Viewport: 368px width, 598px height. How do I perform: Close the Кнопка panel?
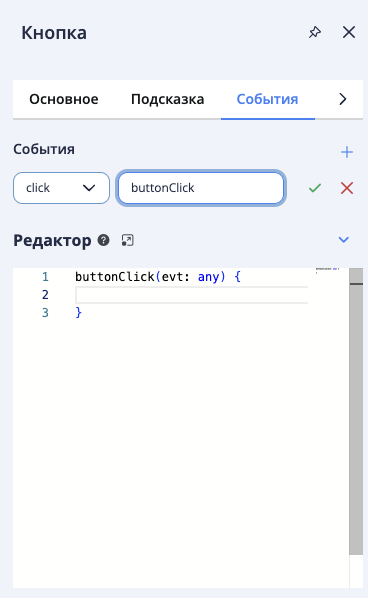(x=349, y=32)
